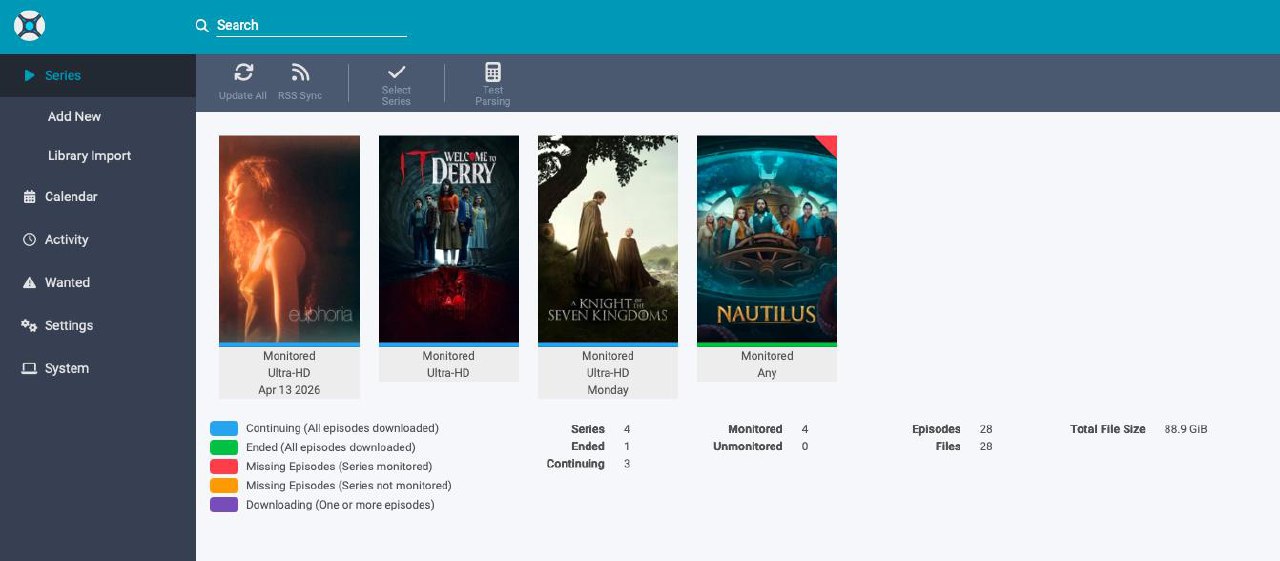Click the Update All refresh icon

point(243,73)
